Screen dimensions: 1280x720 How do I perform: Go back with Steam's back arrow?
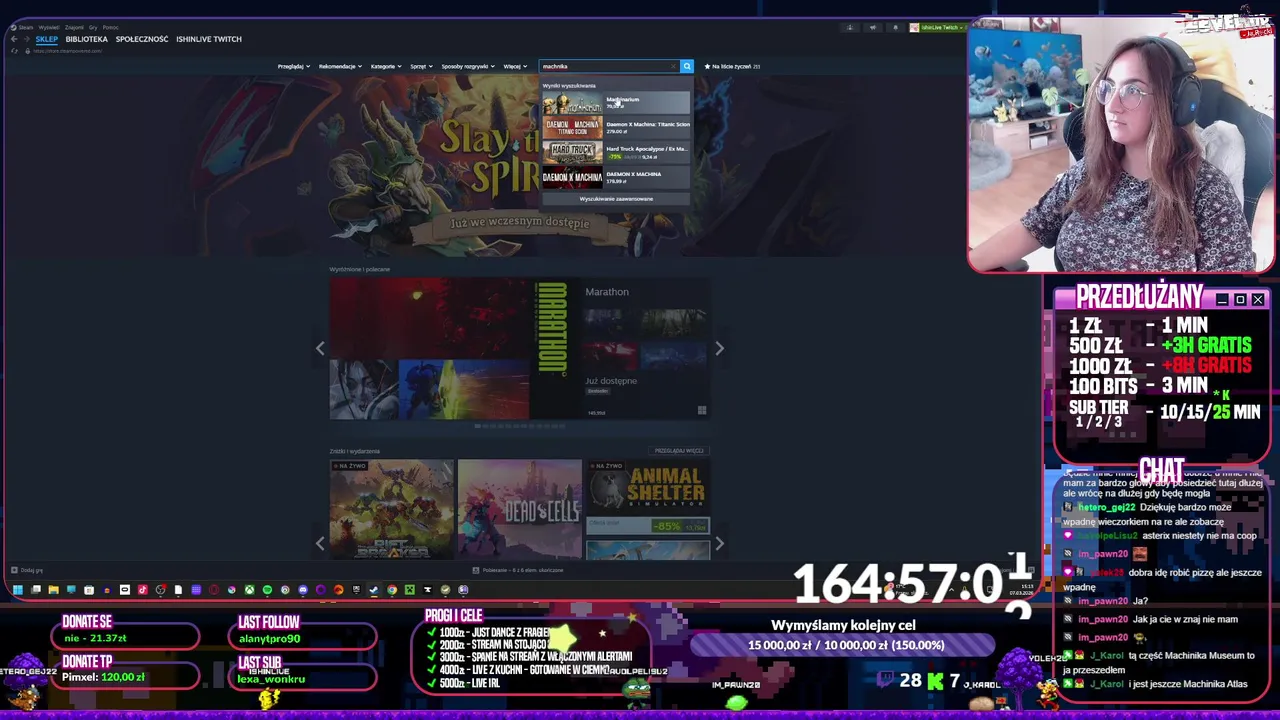click(14, 39)
